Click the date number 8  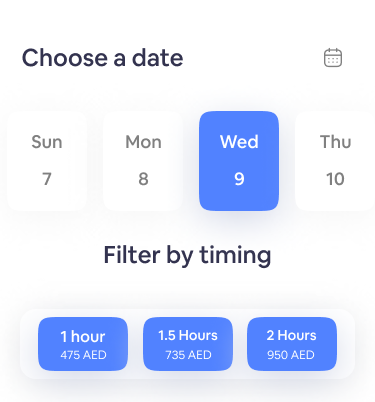(143, 179)
